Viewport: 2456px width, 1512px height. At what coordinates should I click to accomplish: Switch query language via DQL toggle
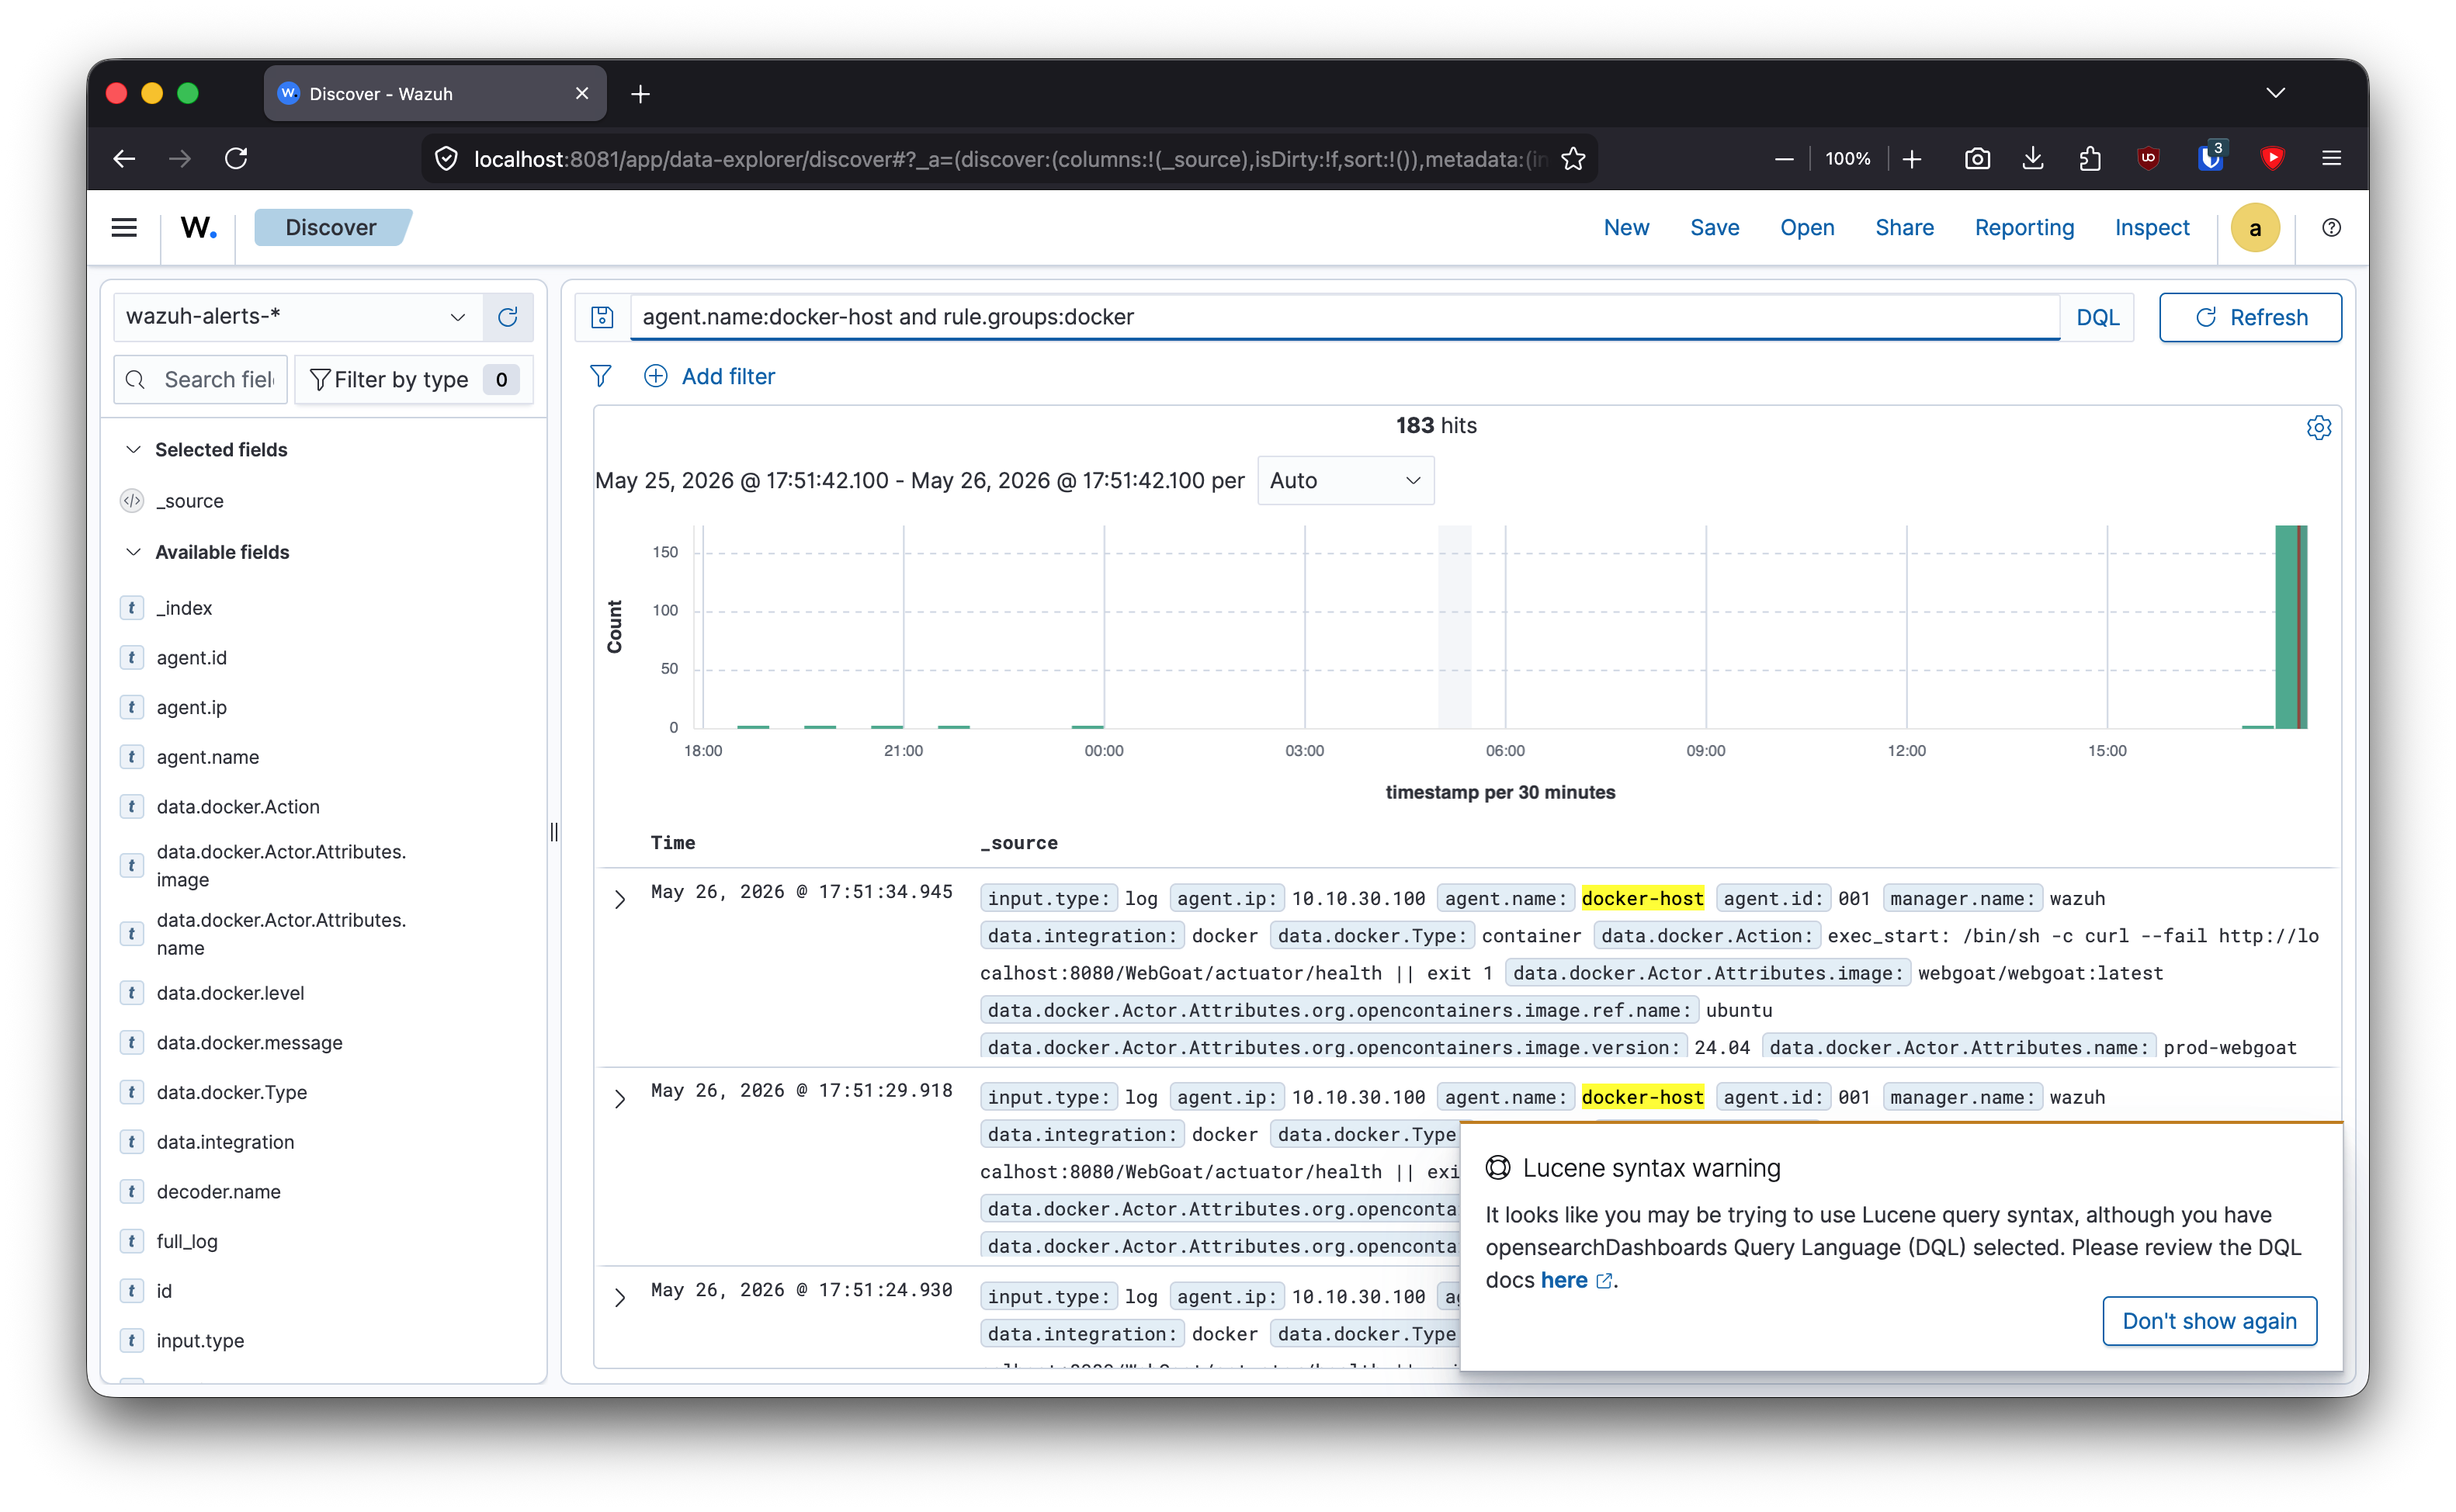[x=2097, y=317]
